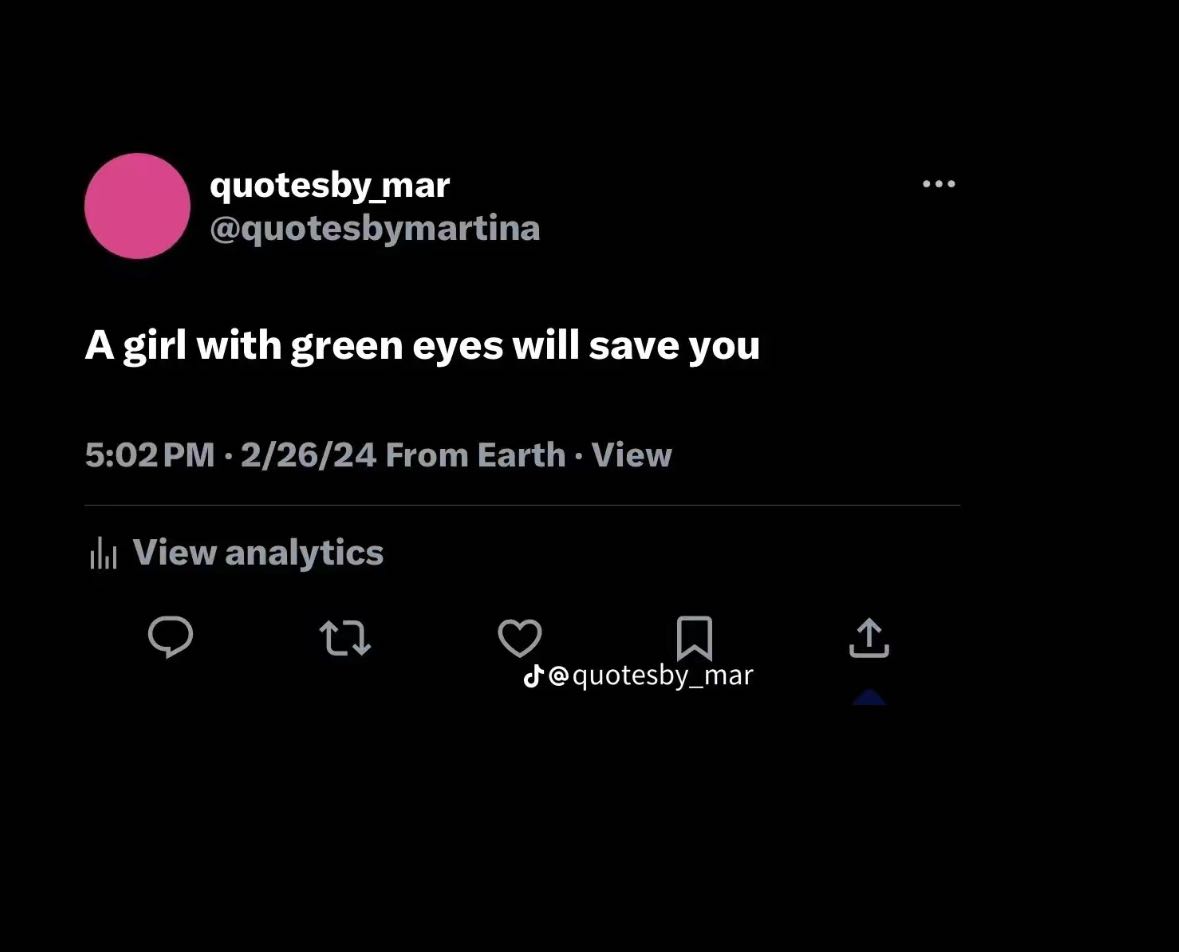Image resolution: width=1179 pixels, height=952 pixels.
Task: Click the 2/26/24 date
Action: pos(308,455)
